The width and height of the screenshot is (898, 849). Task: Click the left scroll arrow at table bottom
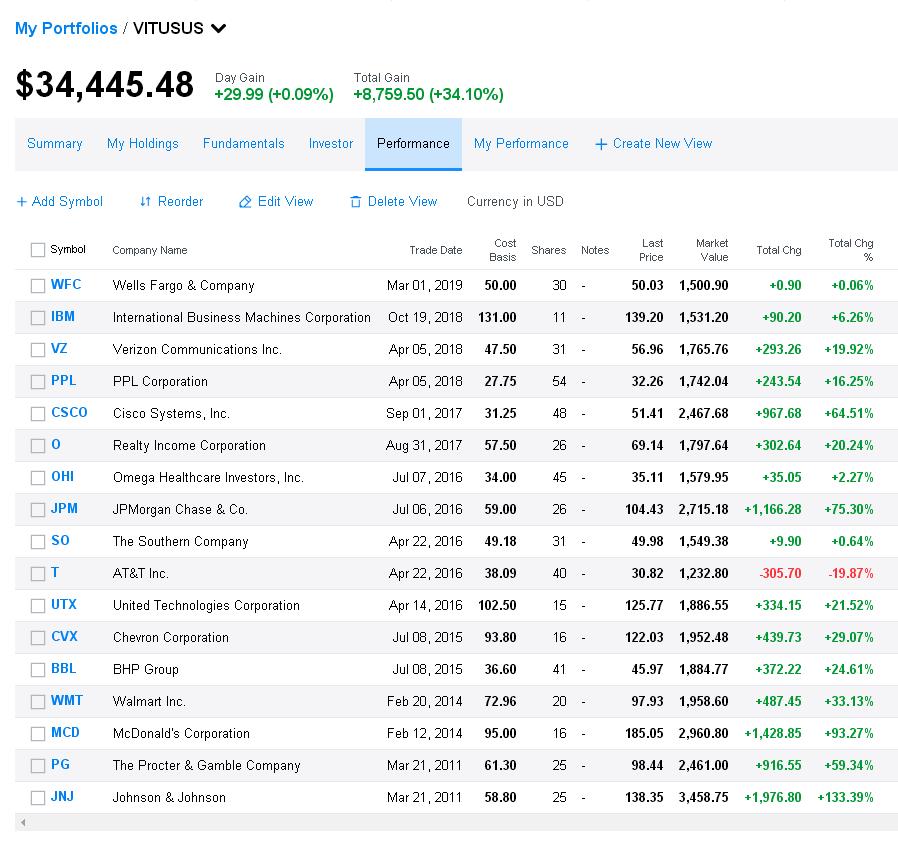tap(23, 822)
